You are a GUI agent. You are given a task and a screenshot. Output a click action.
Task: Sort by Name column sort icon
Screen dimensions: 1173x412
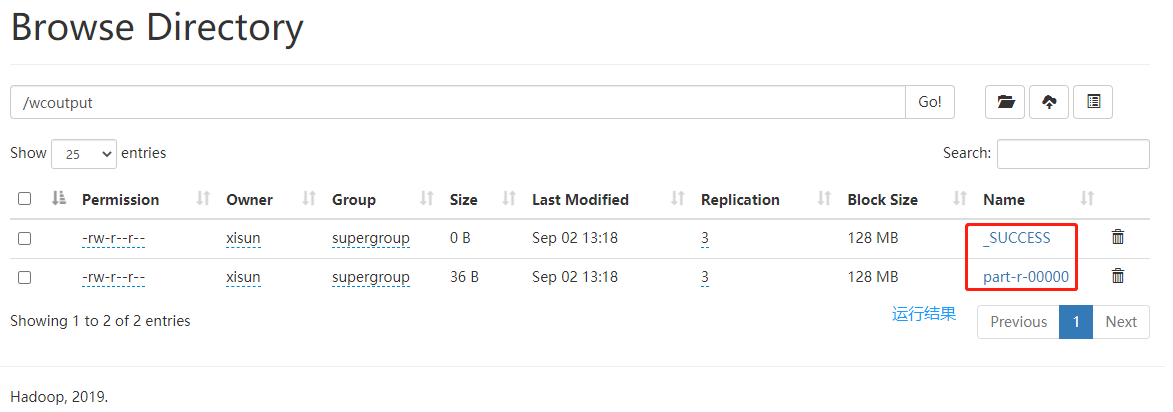(x=1087, y=199)
